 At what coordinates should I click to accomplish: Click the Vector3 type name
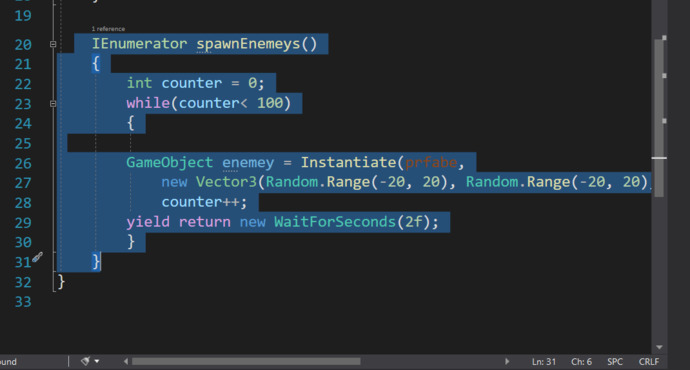pos(226,182)
